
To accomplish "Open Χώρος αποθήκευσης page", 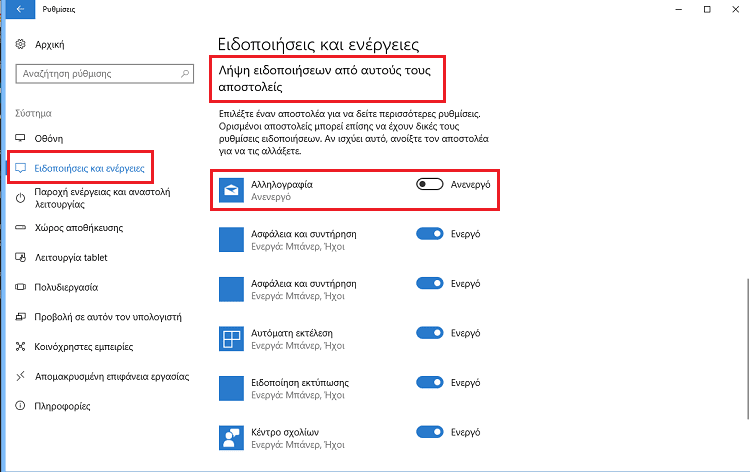I will tap(78, 228).
